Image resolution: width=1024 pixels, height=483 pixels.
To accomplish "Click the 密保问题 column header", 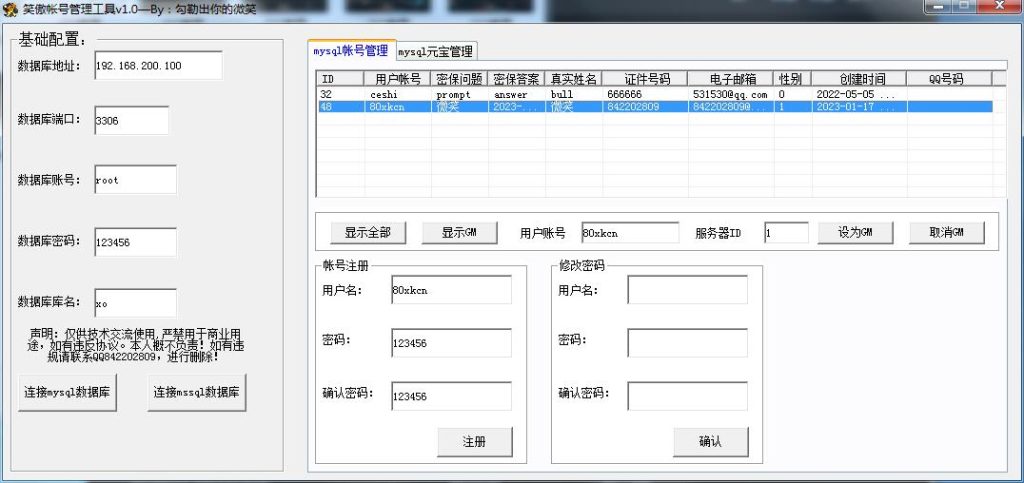I will click(x=460, y=79).
